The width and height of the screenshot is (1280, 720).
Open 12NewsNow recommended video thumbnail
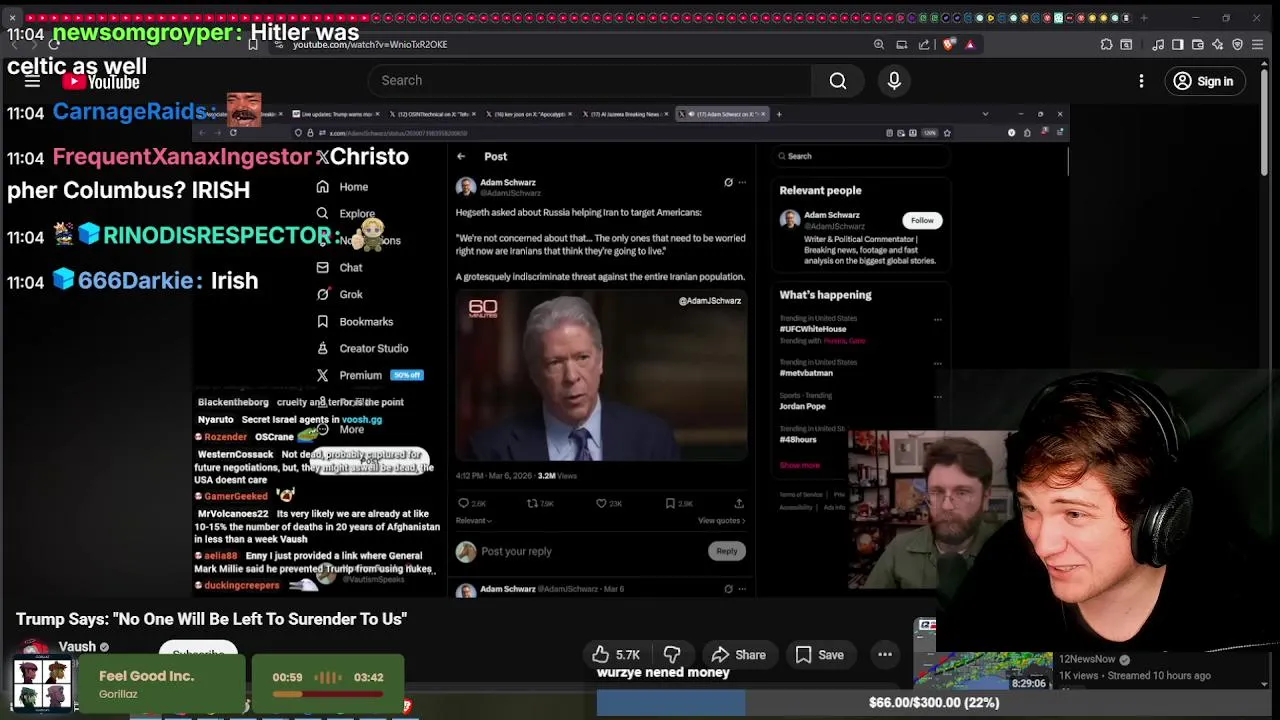pos(984,672)
